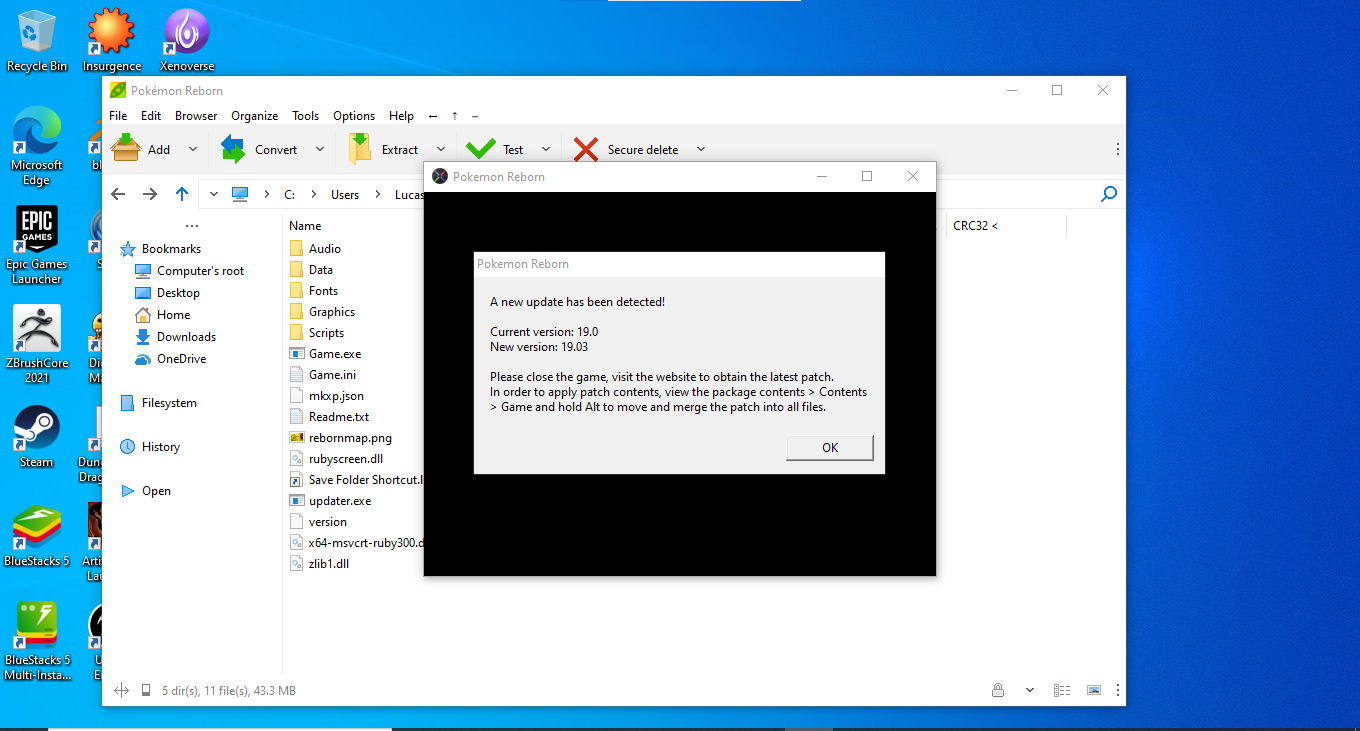Sort by Name column header
The height and width of the screenshot is (731, 1360).
(x=305, y=226)
